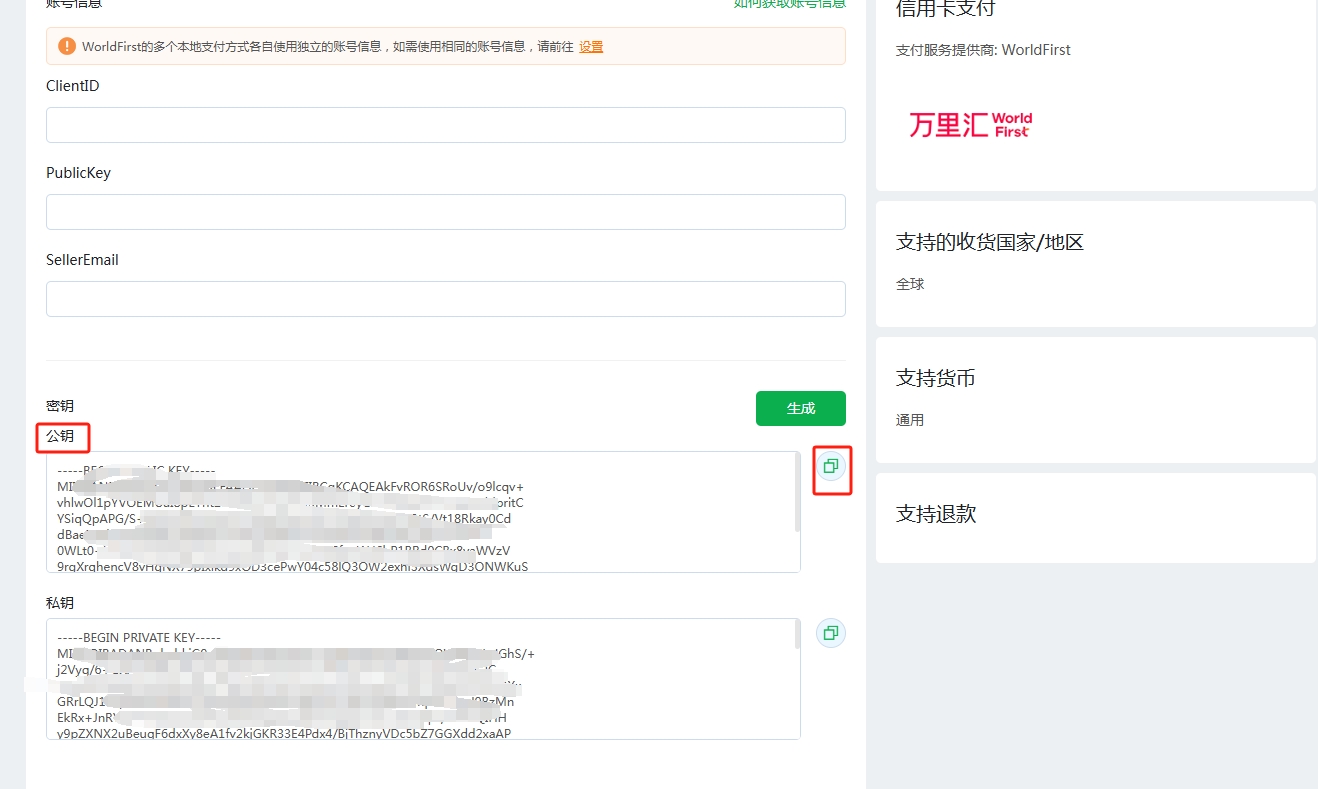
Task: Click the 私钥 label
Action: pyautogui.click(x=60, y=603)
